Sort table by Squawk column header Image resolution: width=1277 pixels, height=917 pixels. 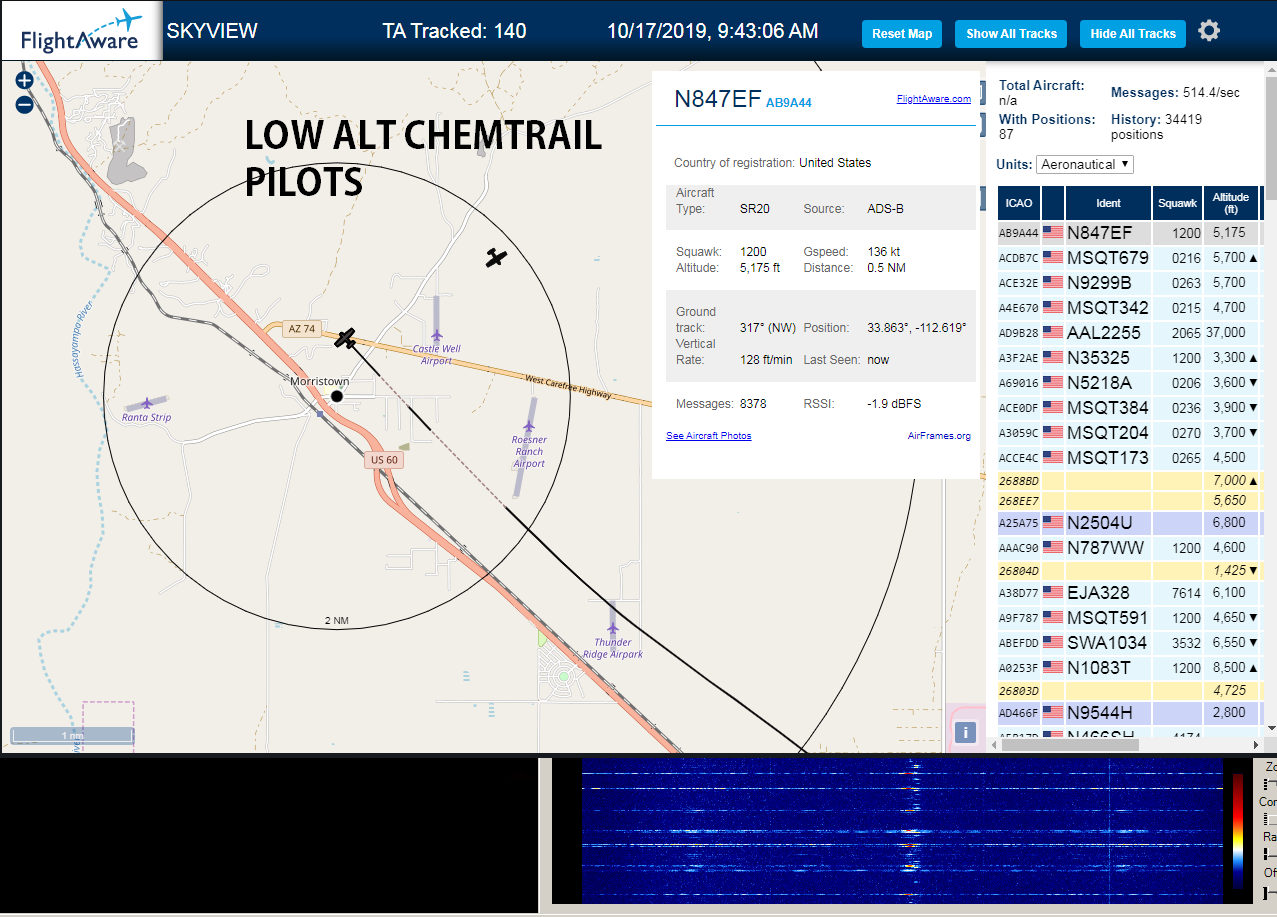pyautogui.click(x=1177, y=203)
